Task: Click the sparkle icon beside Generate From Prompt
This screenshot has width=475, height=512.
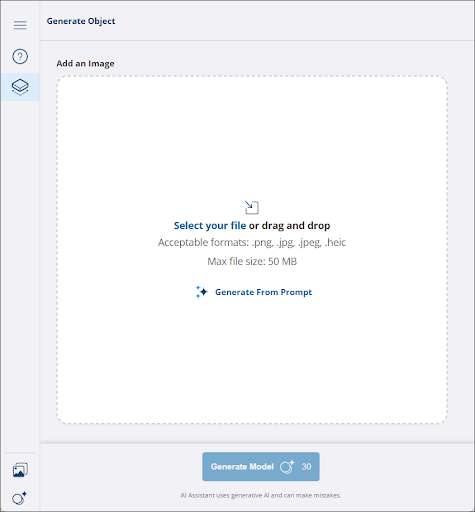Action: pos(202,292)
